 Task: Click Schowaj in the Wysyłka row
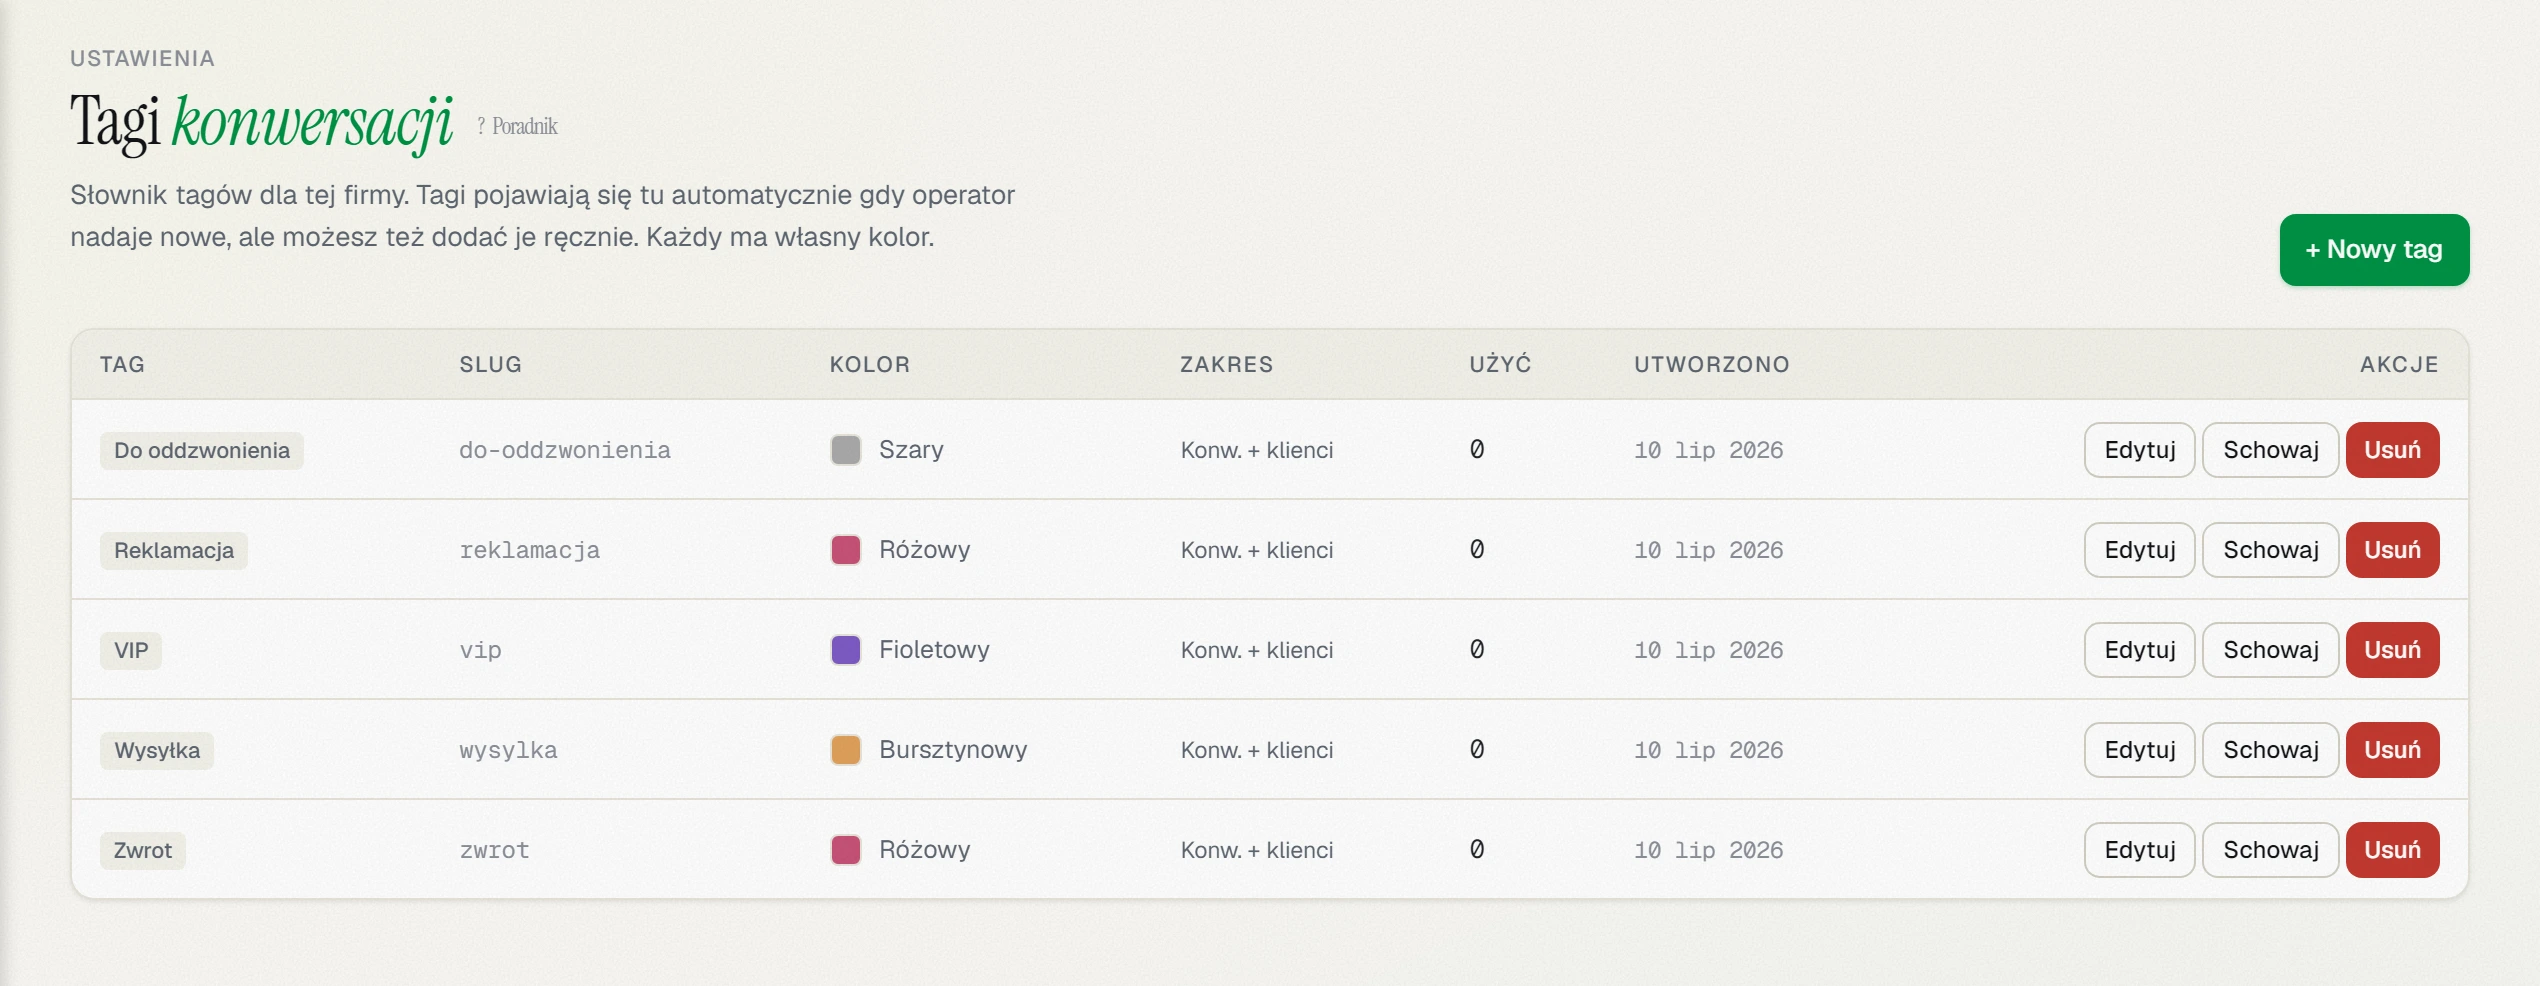tap(2270, 750)
